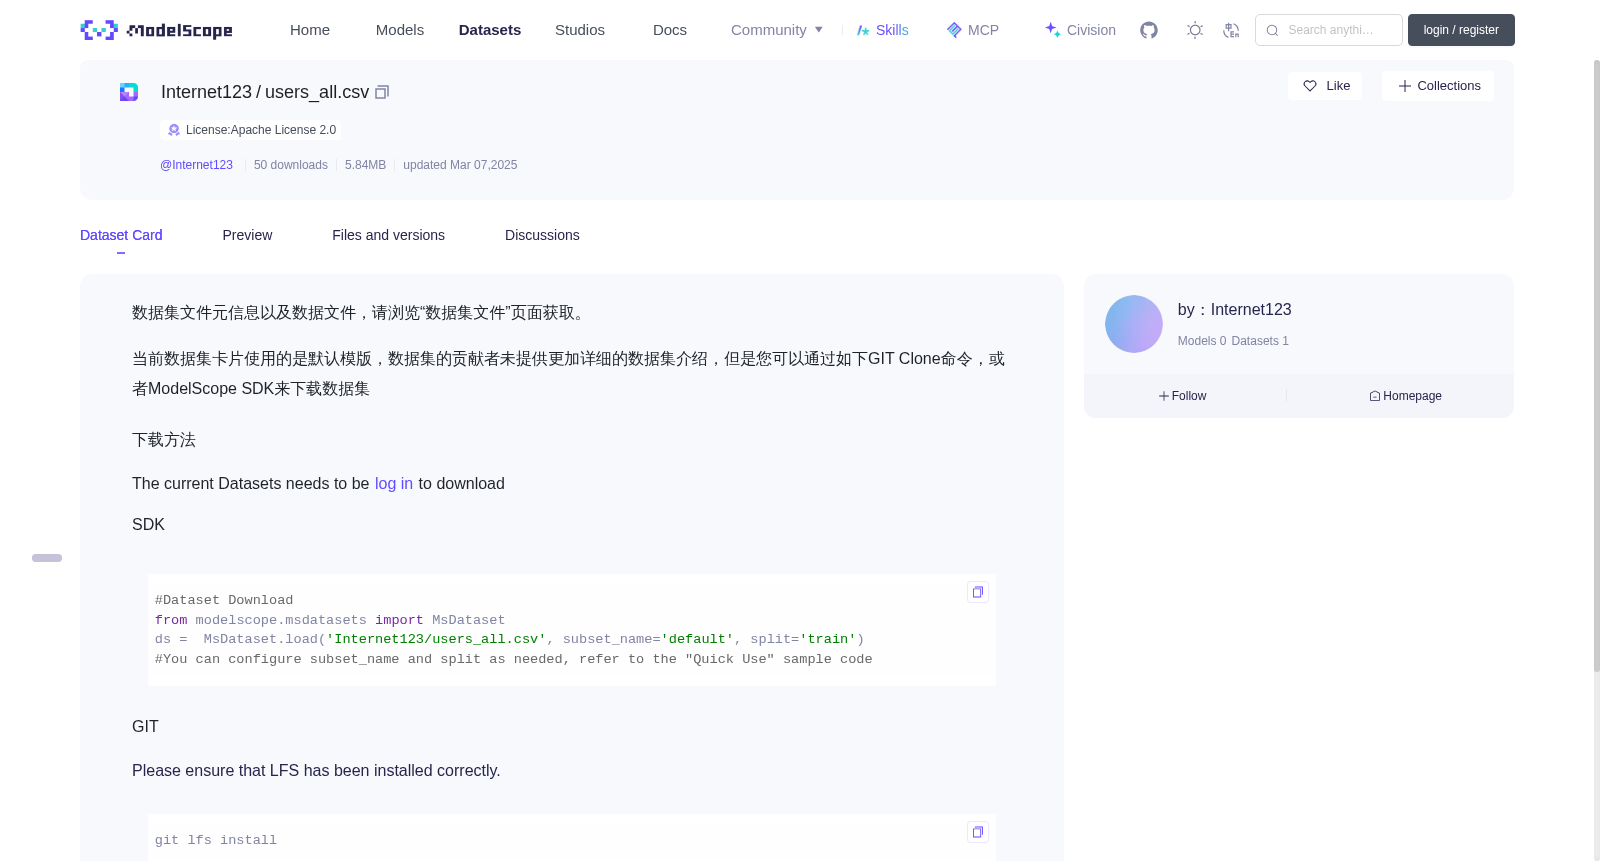This screenshot has width=1600, height=861.
Task: Follow the user Internet123
Action: coord(1182,396)
